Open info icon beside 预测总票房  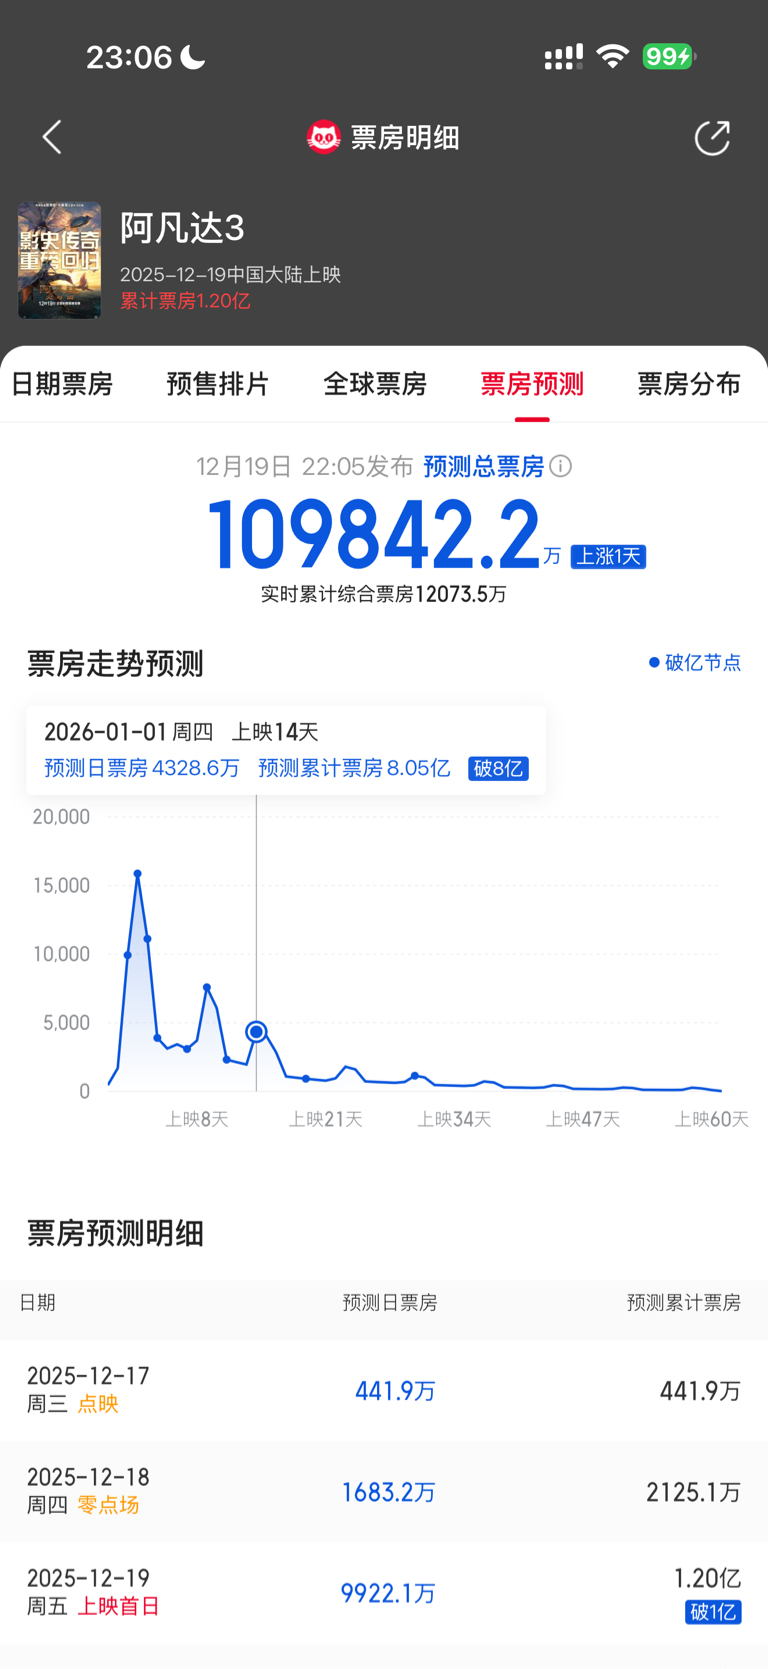pos(561,466)
